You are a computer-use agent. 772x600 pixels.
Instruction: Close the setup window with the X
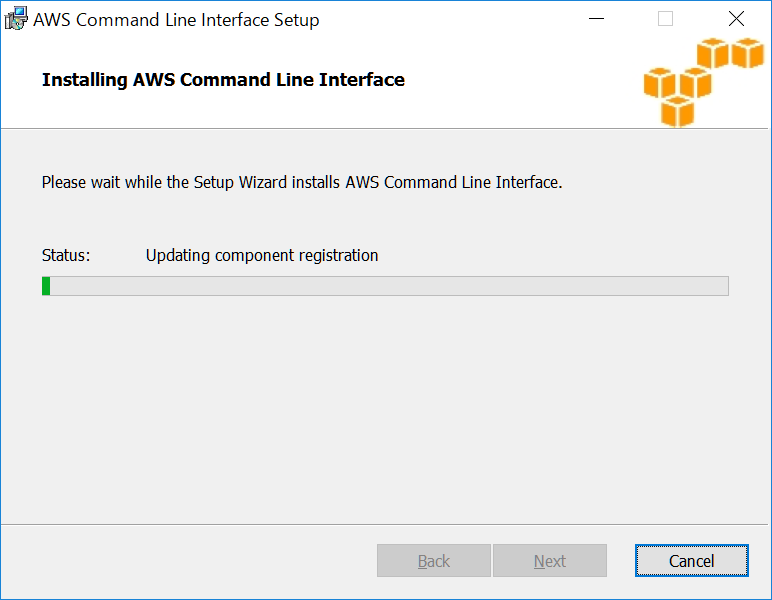point(736,19)
